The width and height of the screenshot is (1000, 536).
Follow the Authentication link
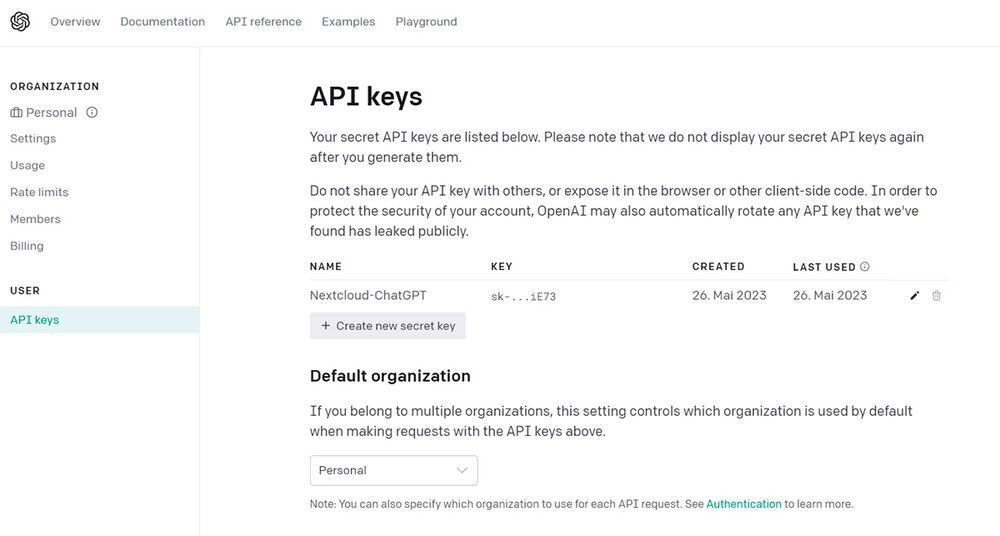[743, 504]
